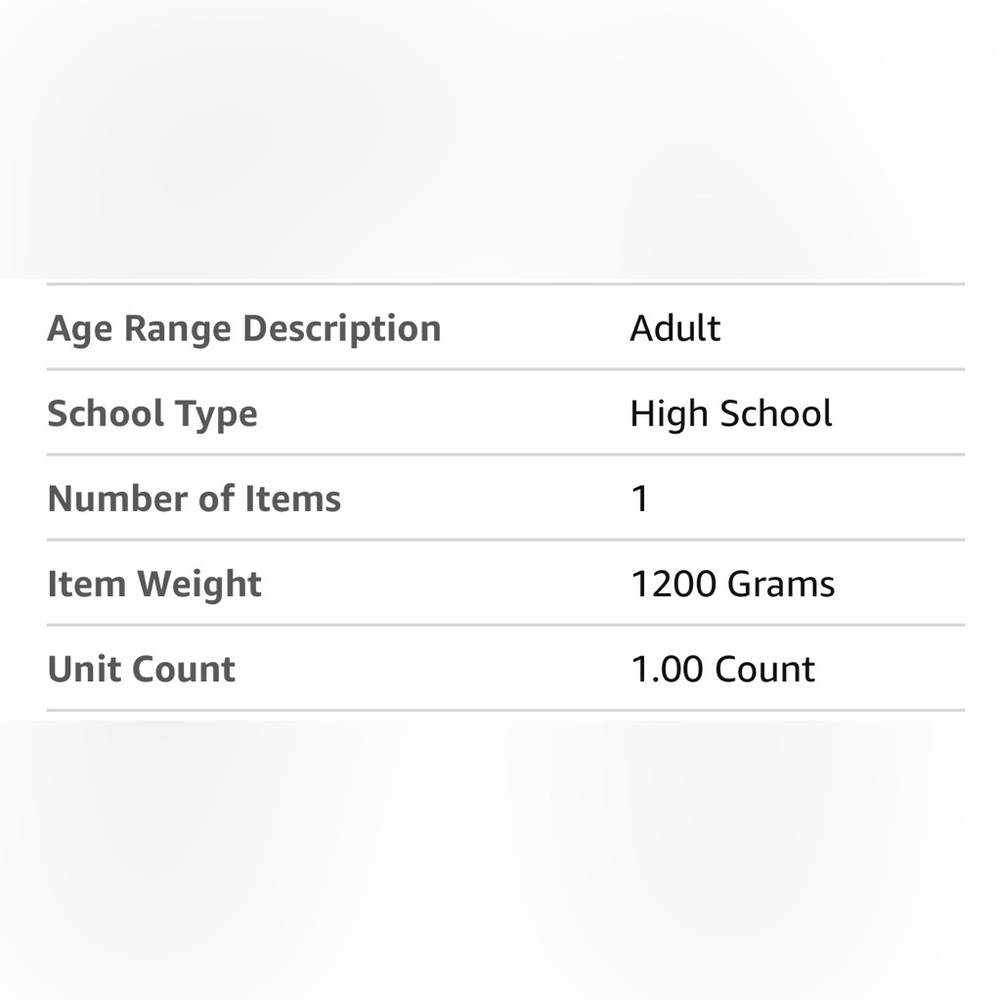
Task: Click the 'Unit Count' label
Action: [x=141, y=669]
